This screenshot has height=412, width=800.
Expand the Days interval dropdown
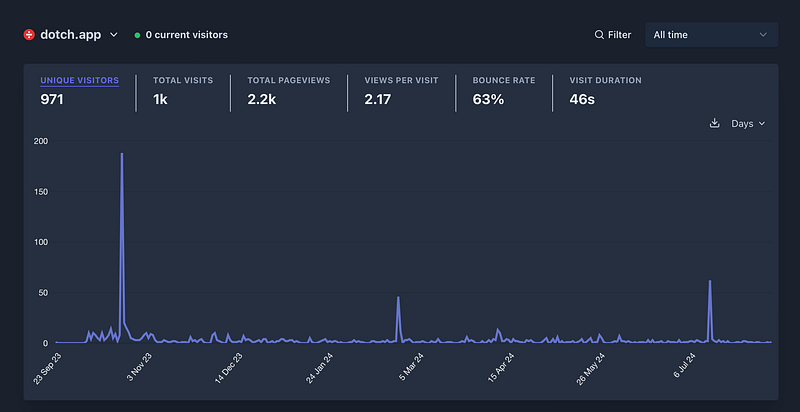[748, 124]
